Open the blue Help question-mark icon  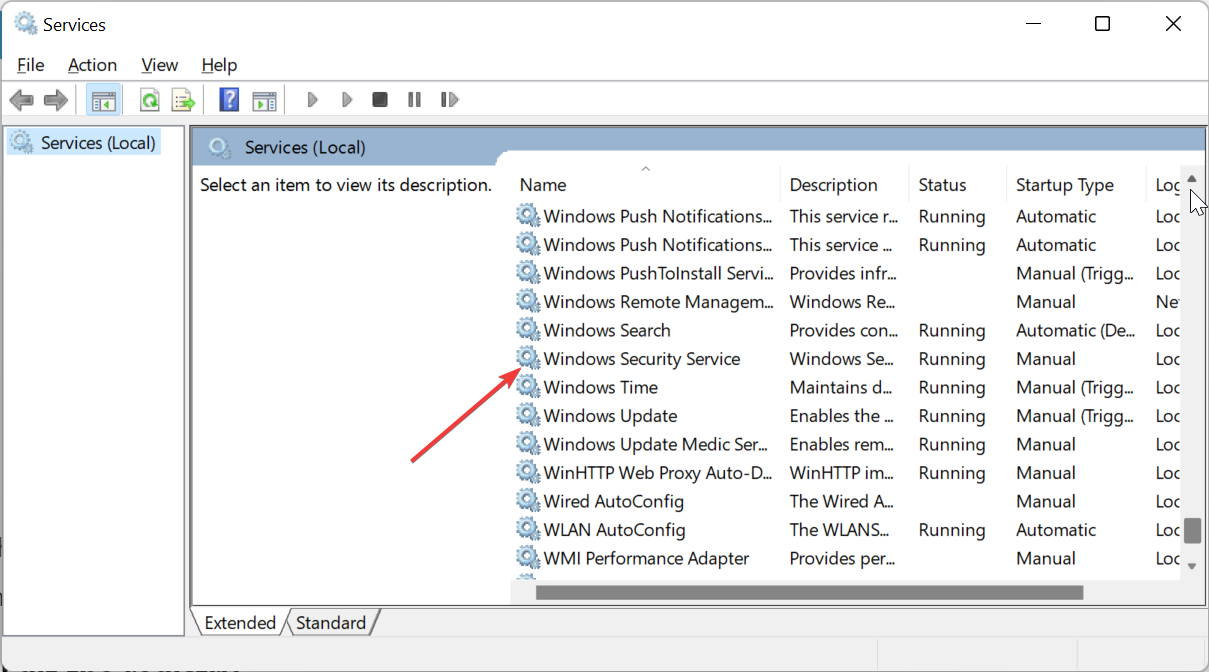tap(229, 100)
